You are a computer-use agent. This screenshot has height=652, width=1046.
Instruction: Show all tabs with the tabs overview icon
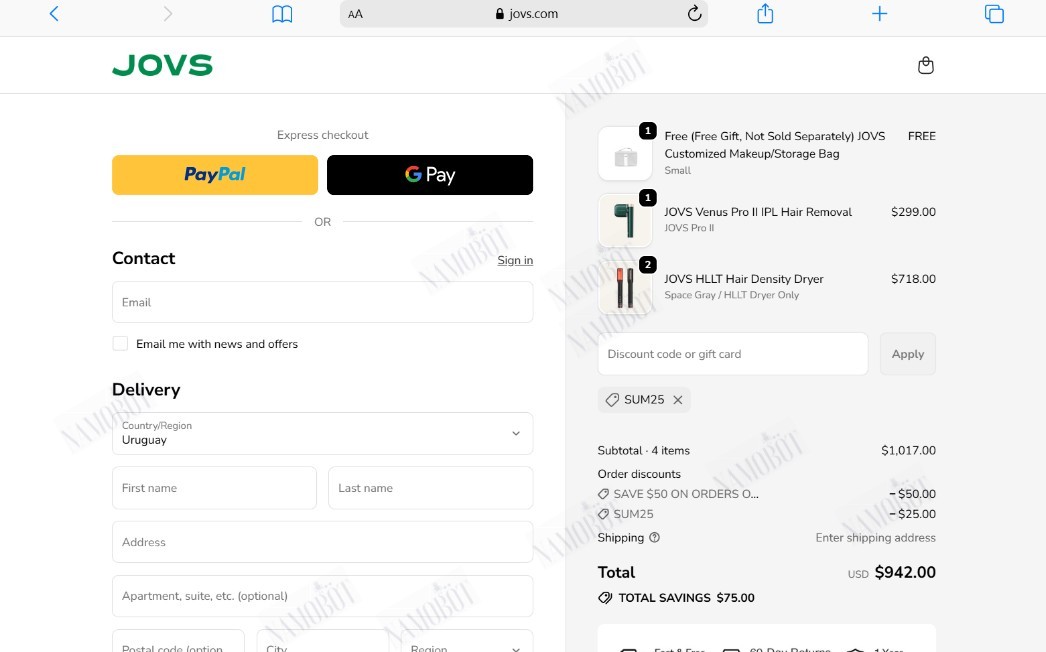point(994,13)
